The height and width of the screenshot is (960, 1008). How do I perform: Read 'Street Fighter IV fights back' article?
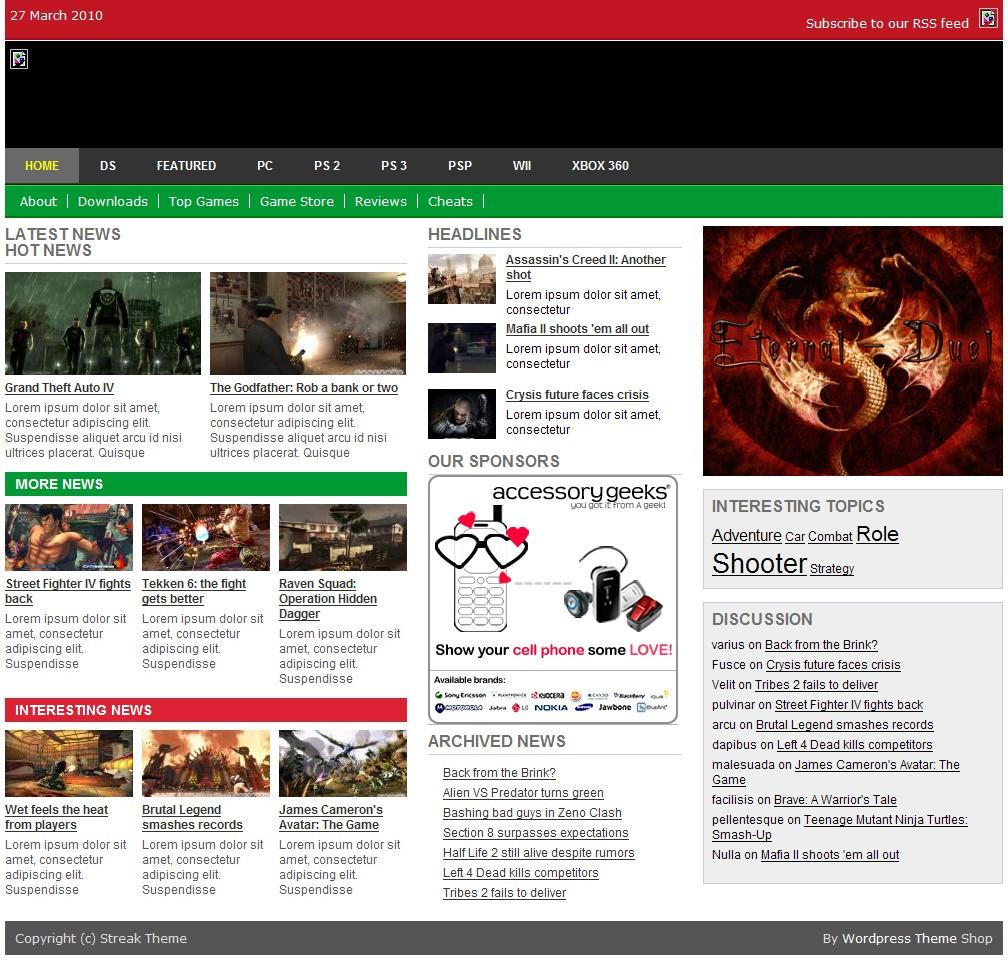(68, 591)
